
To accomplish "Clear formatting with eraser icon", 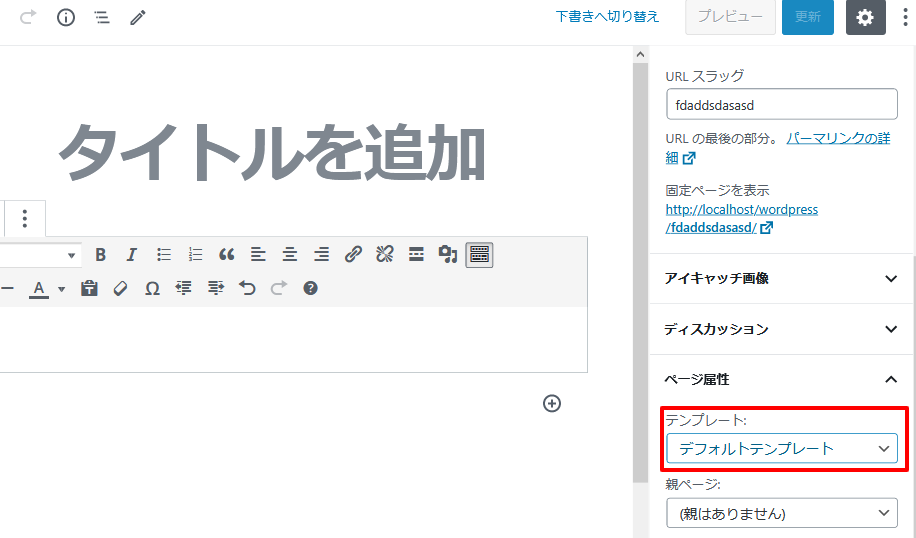I will (x=120, y=288).
